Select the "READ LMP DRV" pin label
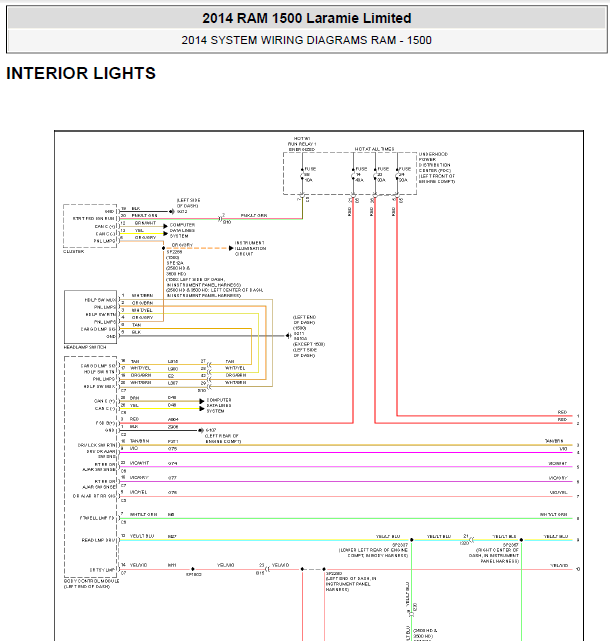The width and height of the screenshot is (610, 641). 99,540
